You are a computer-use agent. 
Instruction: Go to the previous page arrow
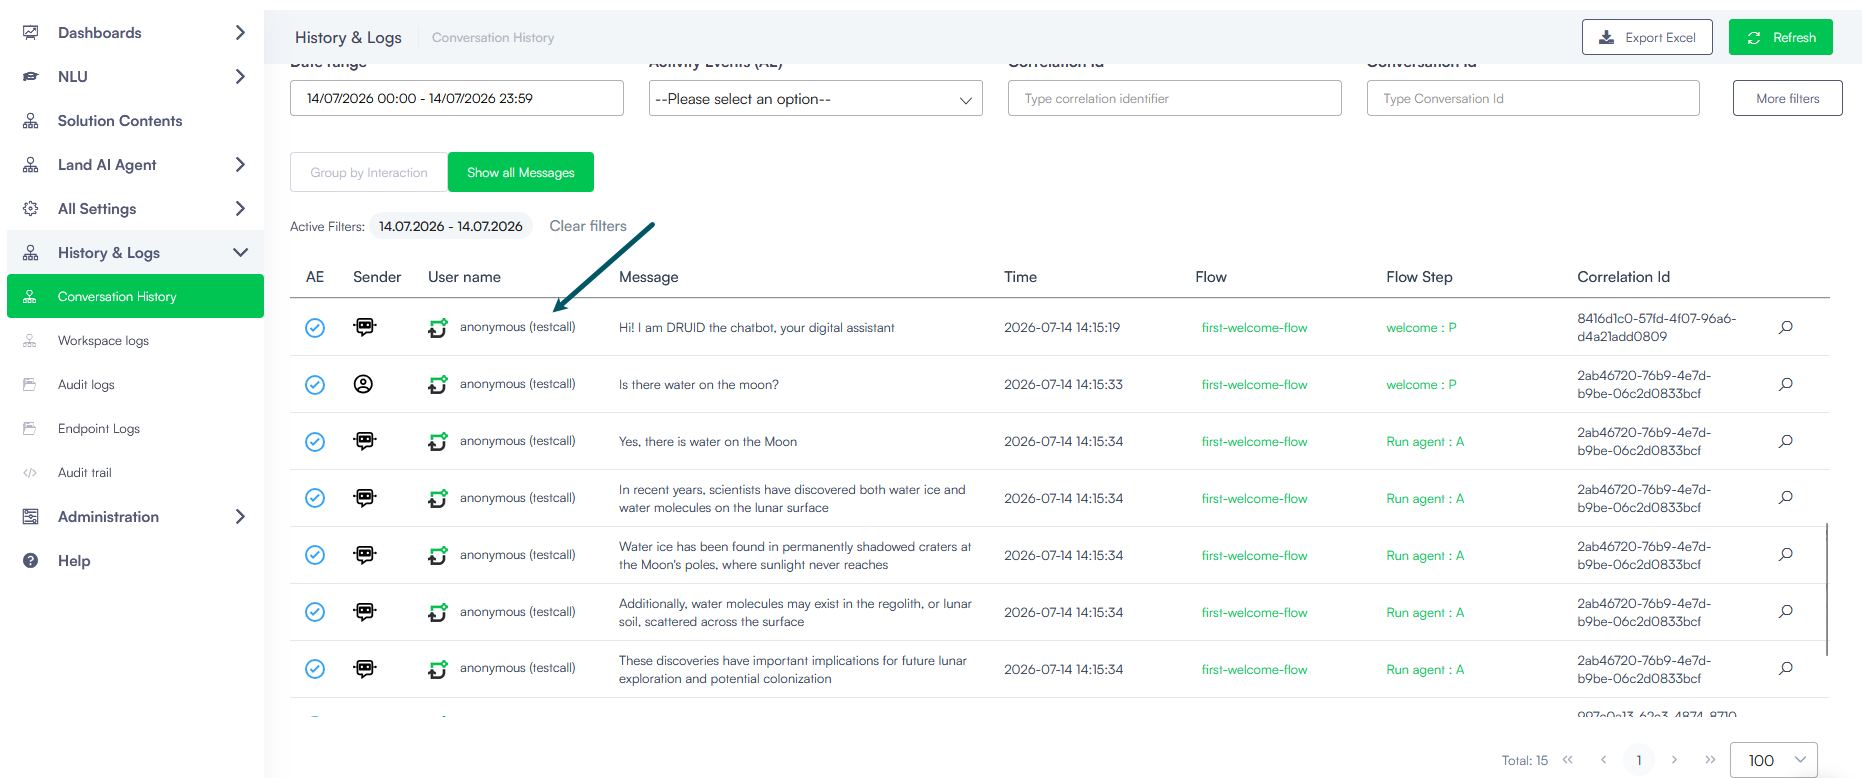(x=1604, y=760)
